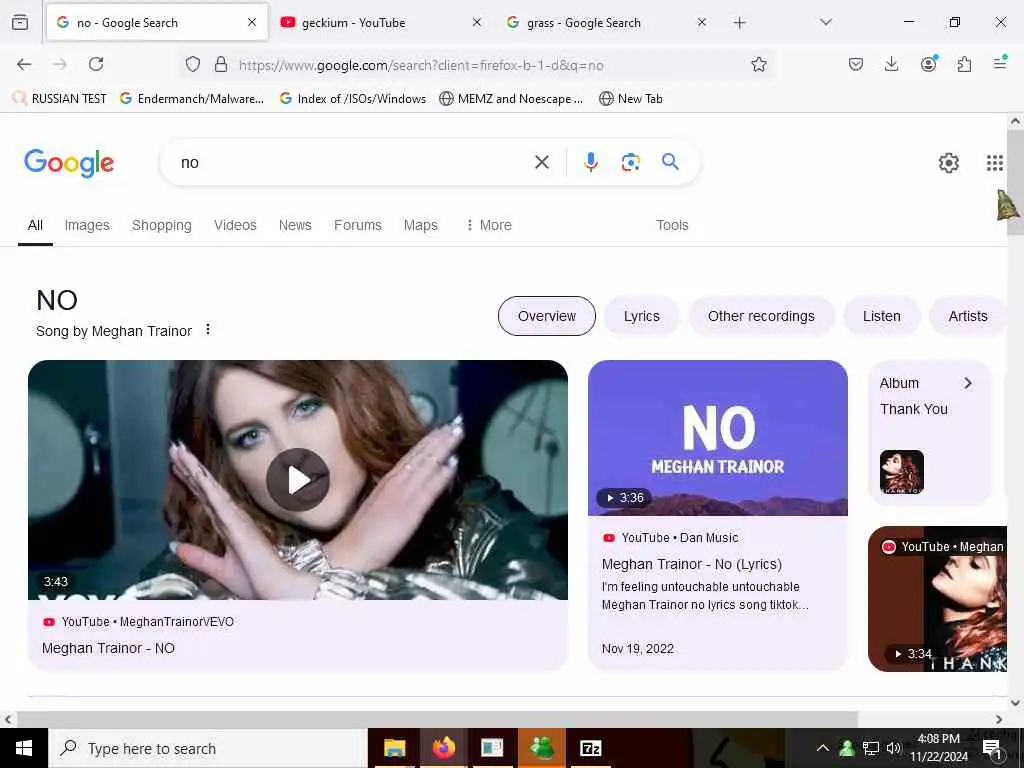The height and width of the screenshot is (768, 1024).
Task: Open the New Tab bookmark
Action: (x=631, y=99)
